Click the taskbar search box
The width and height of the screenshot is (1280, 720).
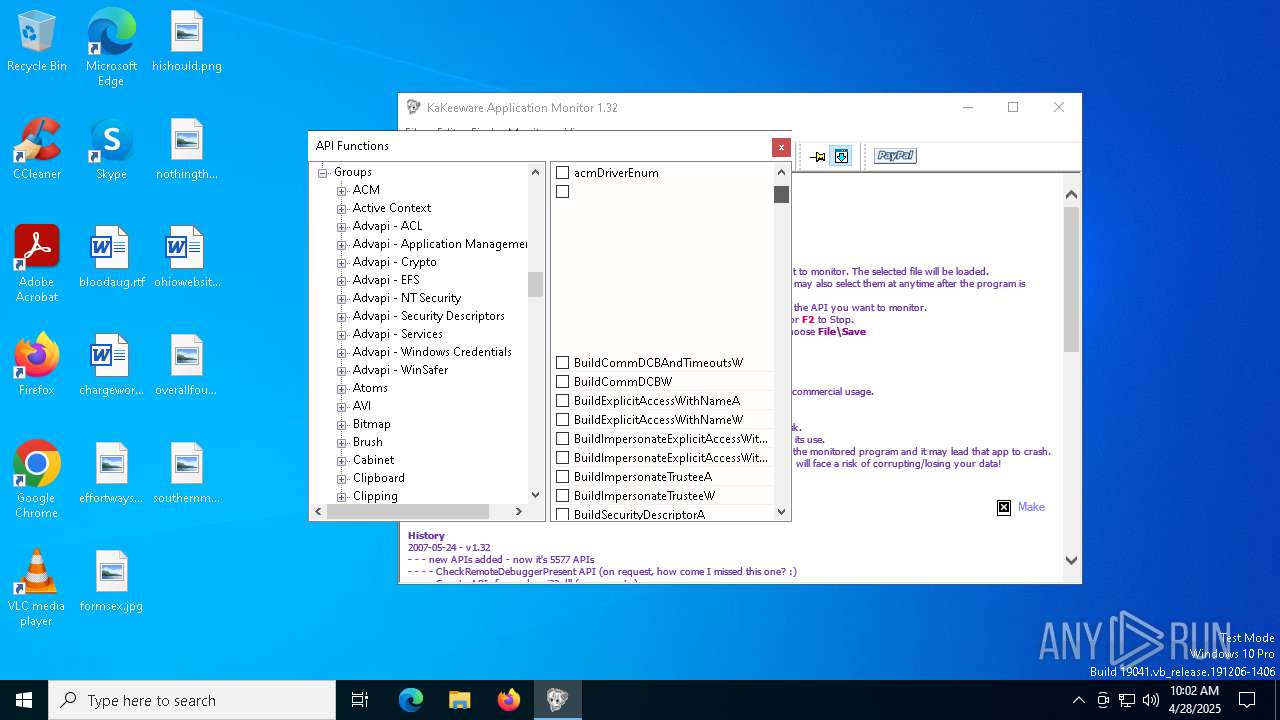192,700
